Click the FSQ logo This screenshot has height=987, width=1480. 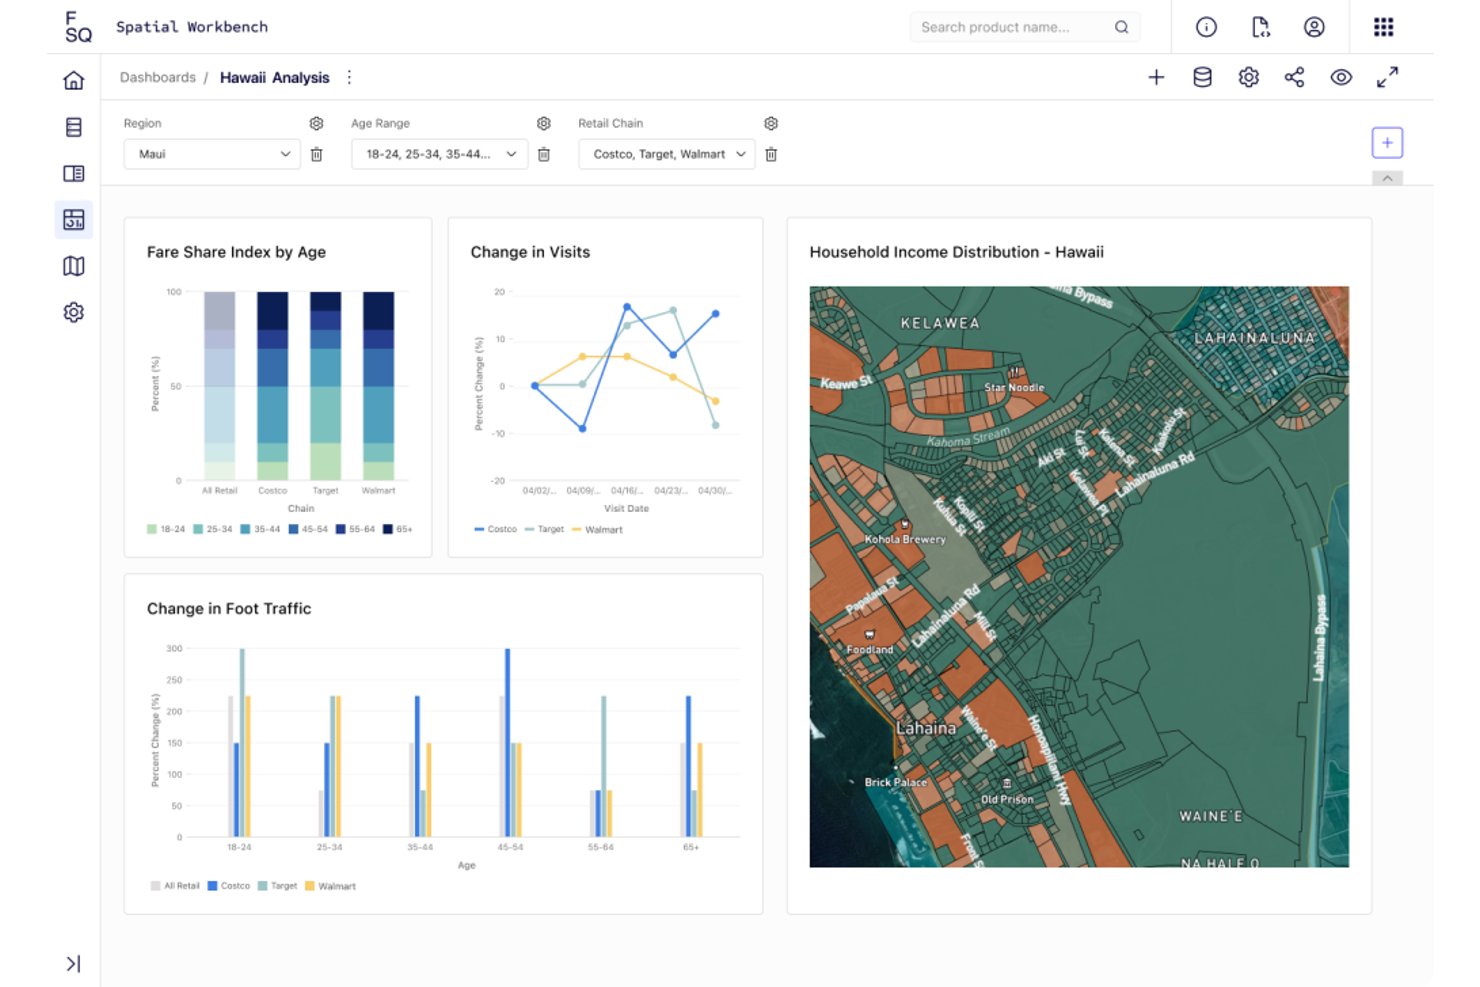[78, 27]
